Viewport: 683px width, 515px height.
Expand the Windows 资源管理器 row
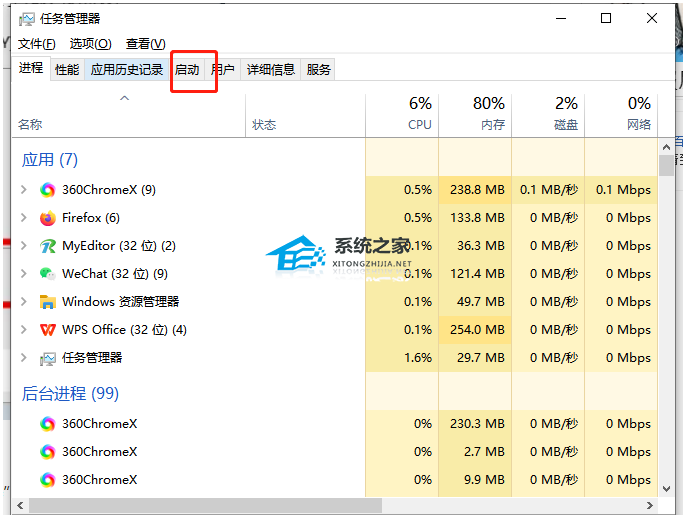(x=24, y=302)
